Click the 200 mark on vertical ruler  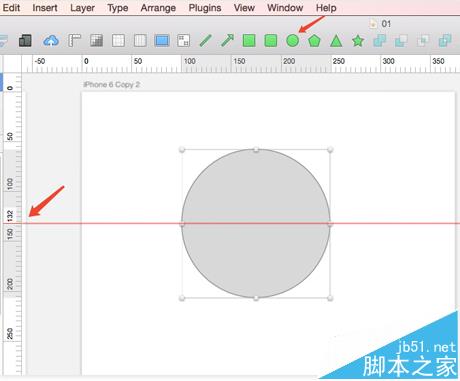[x=10, y=284]
